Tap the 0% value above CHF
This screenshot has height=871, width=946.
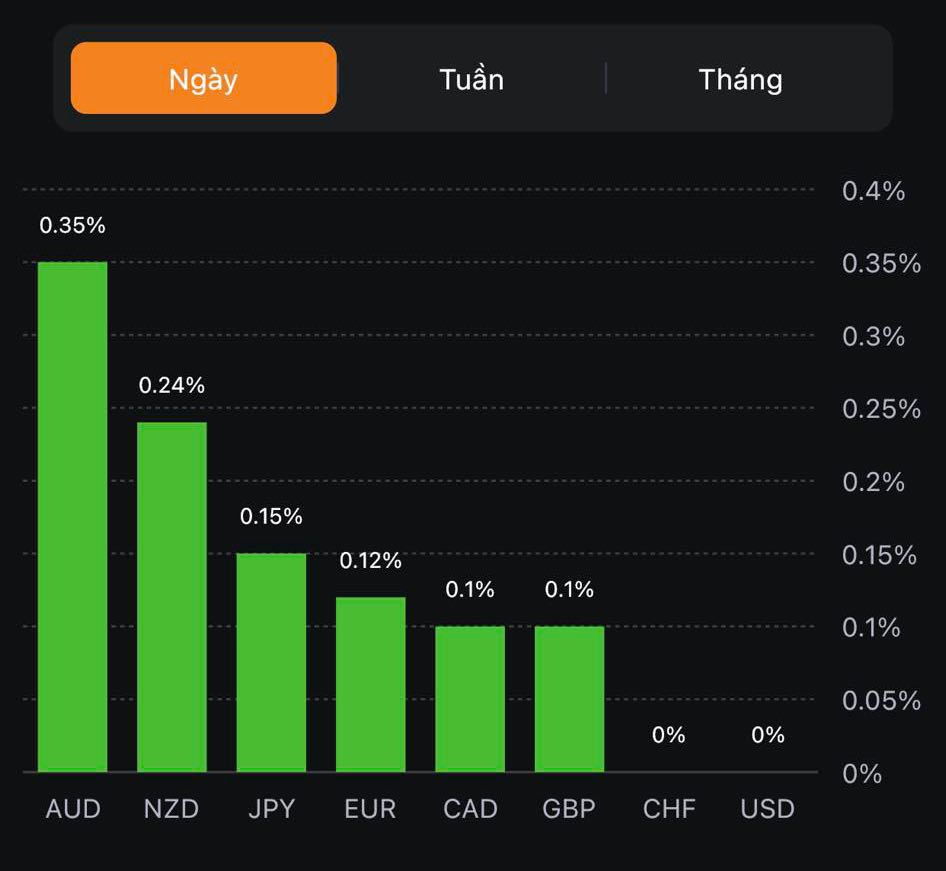tap(669, 735)
